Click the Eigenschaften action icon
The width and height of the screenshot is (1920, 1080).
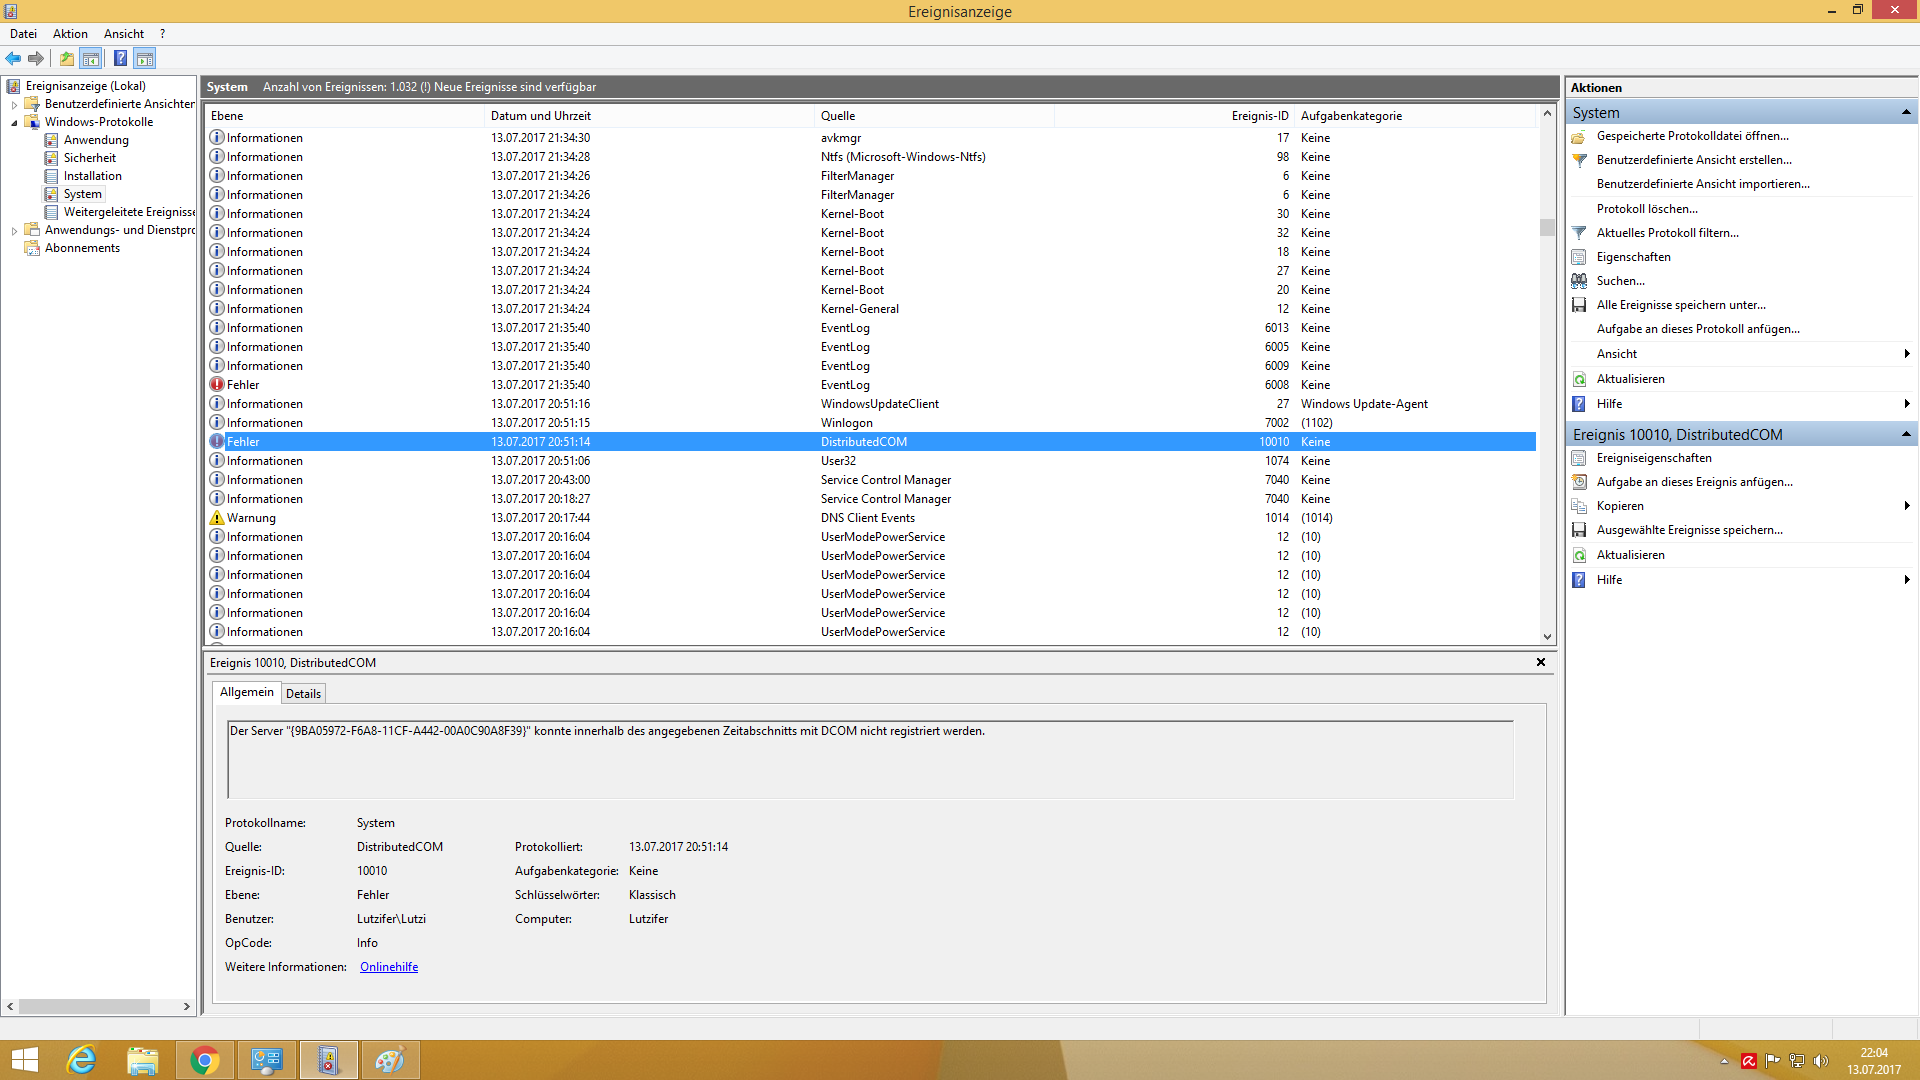(x=1579, y=257)
